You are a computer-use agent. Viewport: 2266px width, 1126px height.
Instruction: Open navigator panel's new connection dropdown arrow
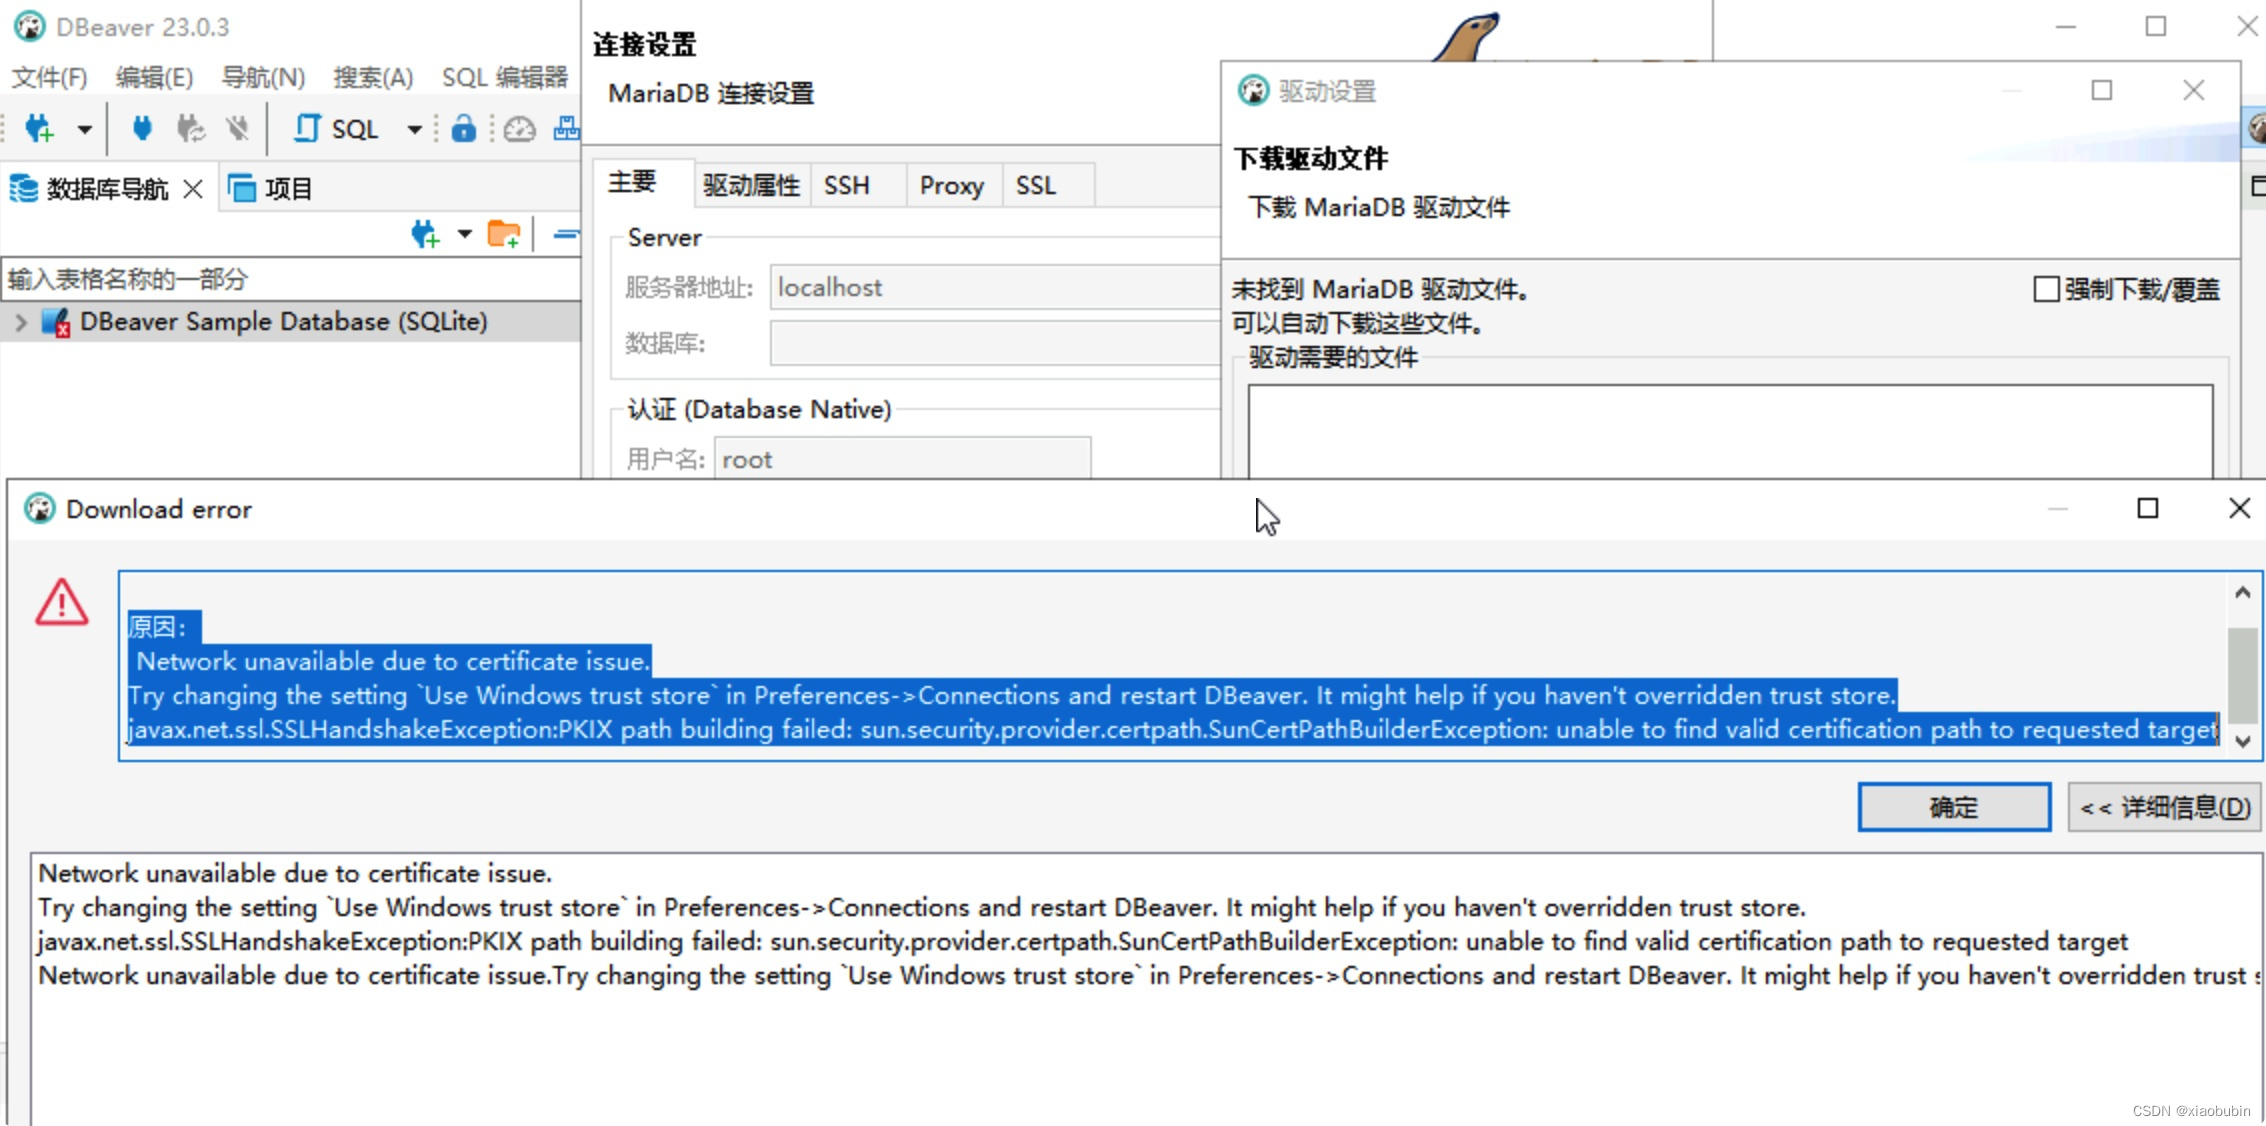click(464, 235)
